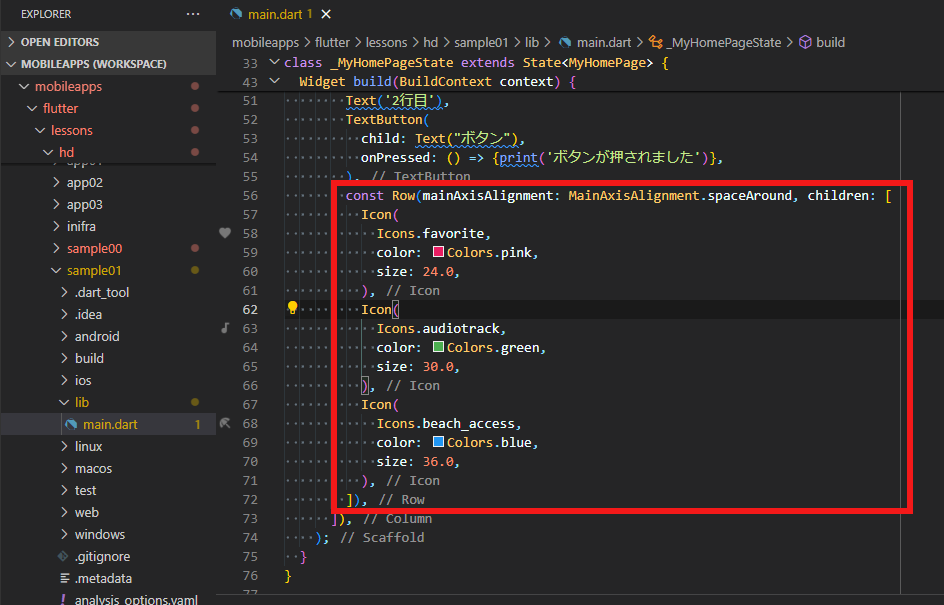
Task: Open the .gitignore file in explorer
Action: tap(102, 556)
